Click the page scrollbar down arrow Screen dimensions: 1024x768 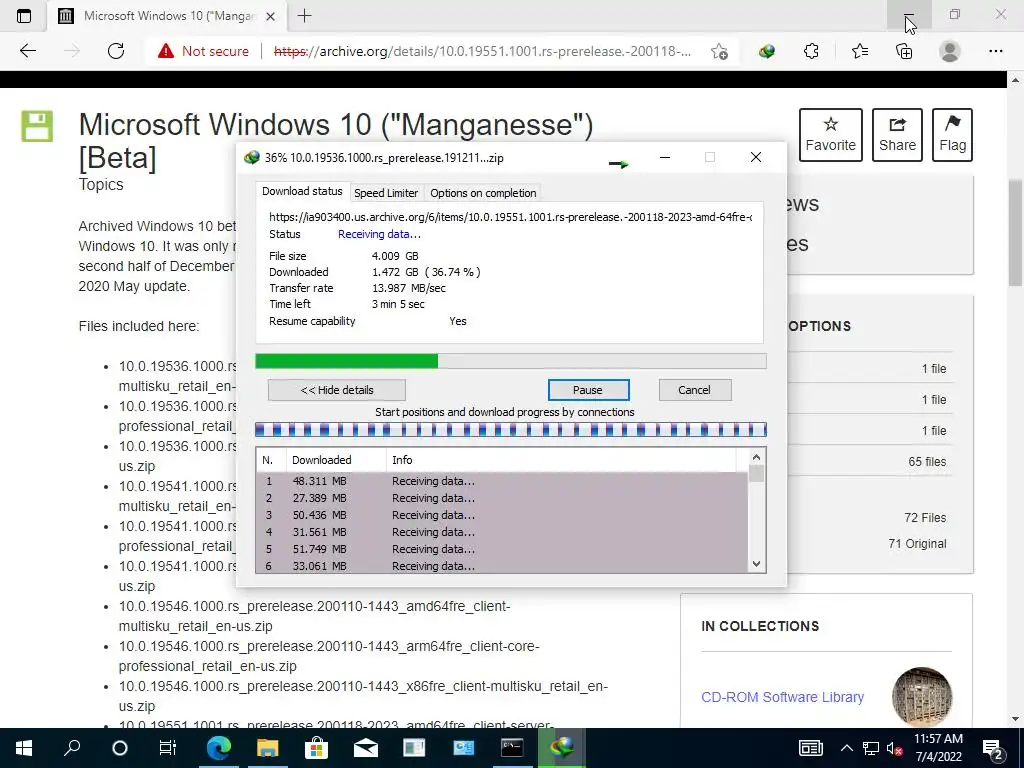(x=1016, y=719)
